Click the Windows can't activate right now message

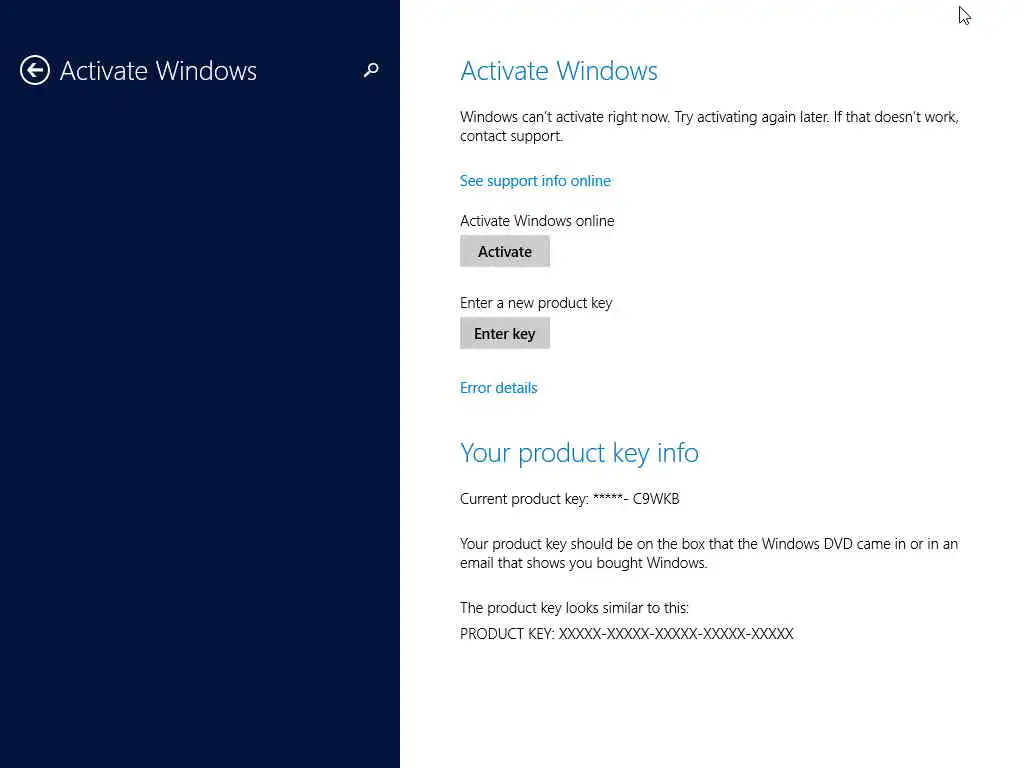click(709, 126)
